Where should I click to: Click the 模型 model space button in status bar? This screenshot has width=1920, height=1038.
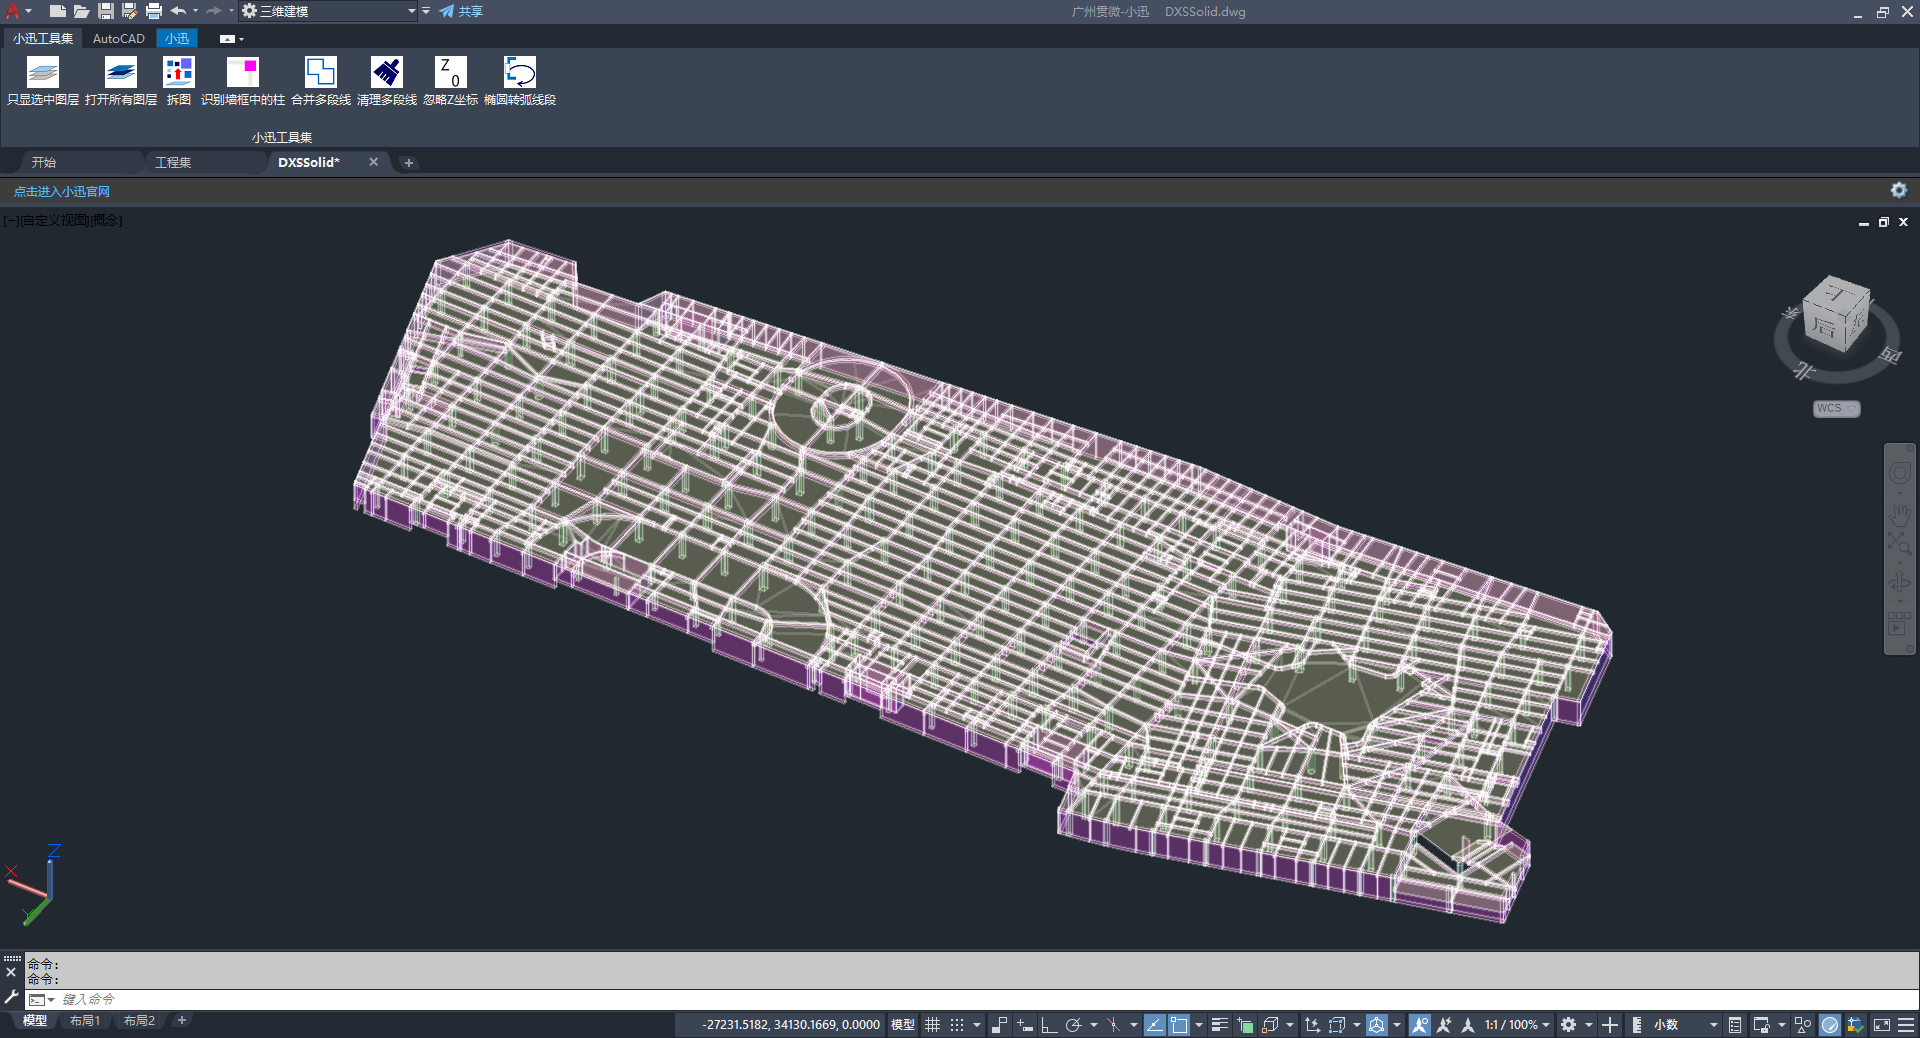click(902, 1025)
